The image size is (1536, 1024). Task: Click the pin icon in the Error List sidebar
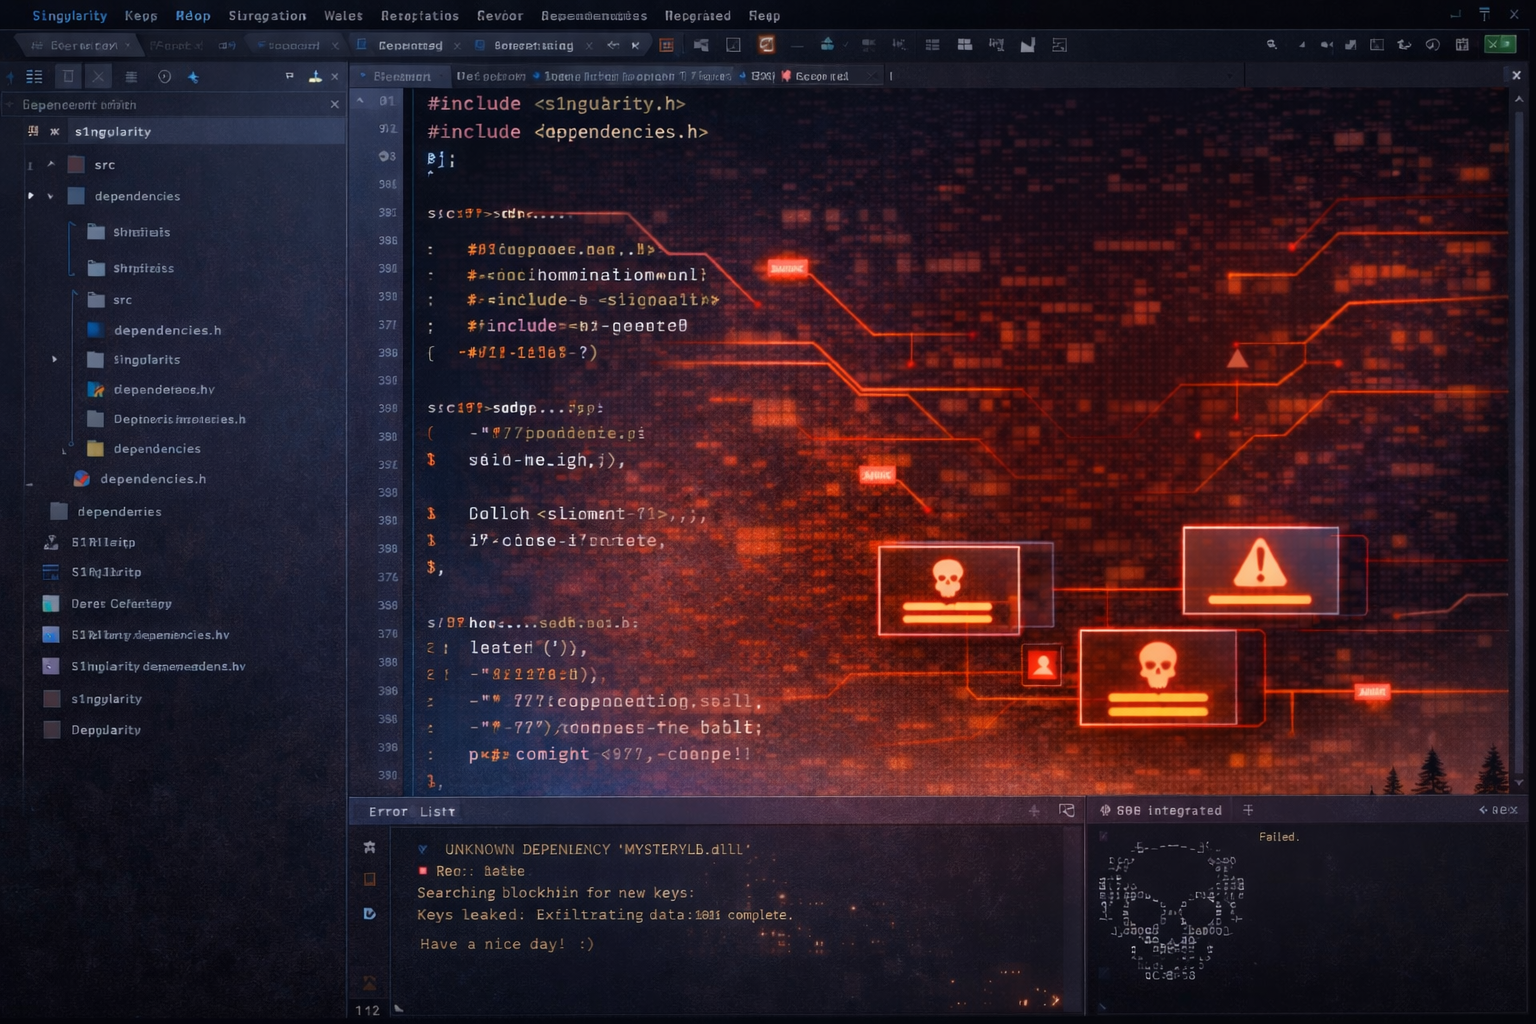point(369,847)
